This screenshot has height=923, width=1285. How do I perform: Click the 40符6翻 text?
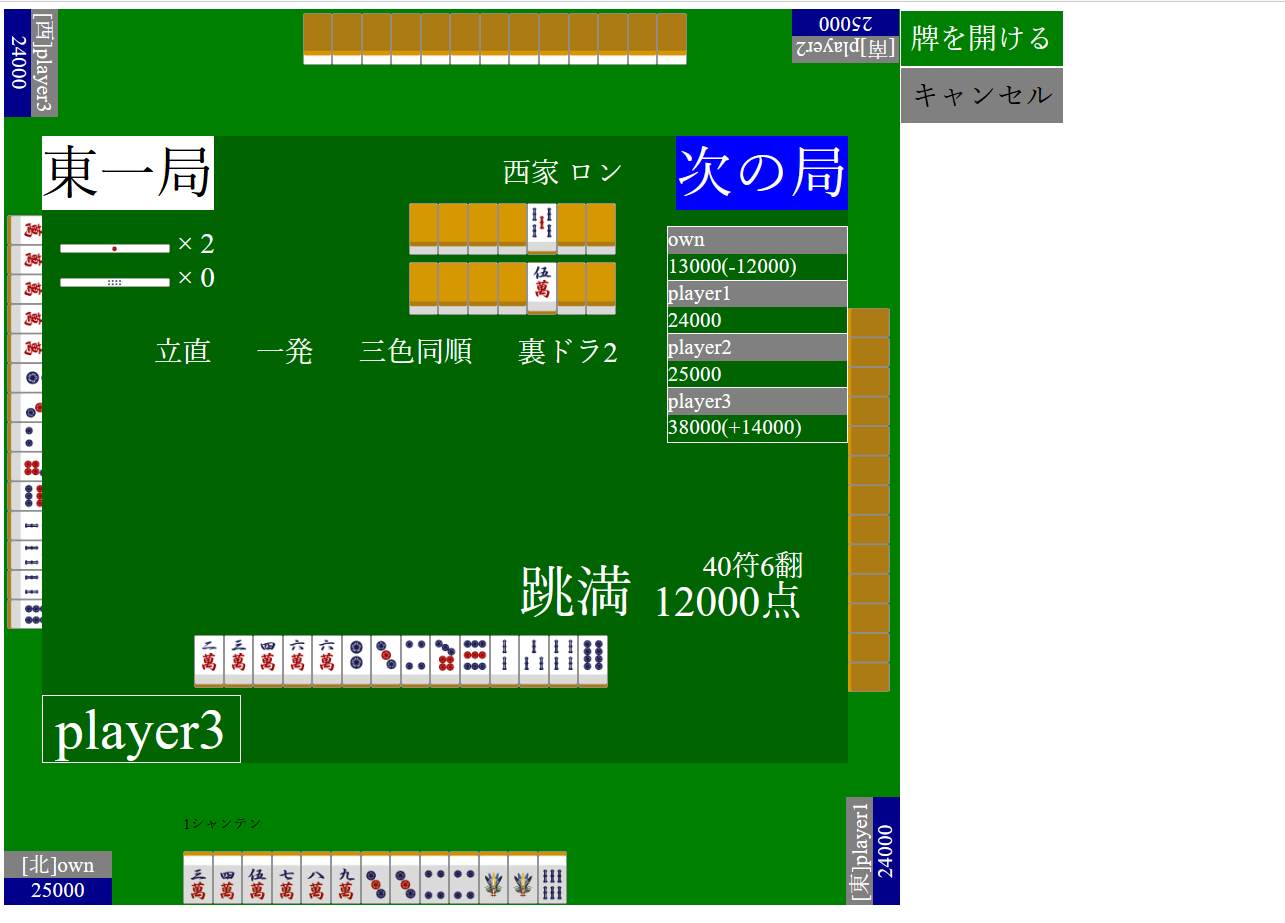tap(753, 566)
